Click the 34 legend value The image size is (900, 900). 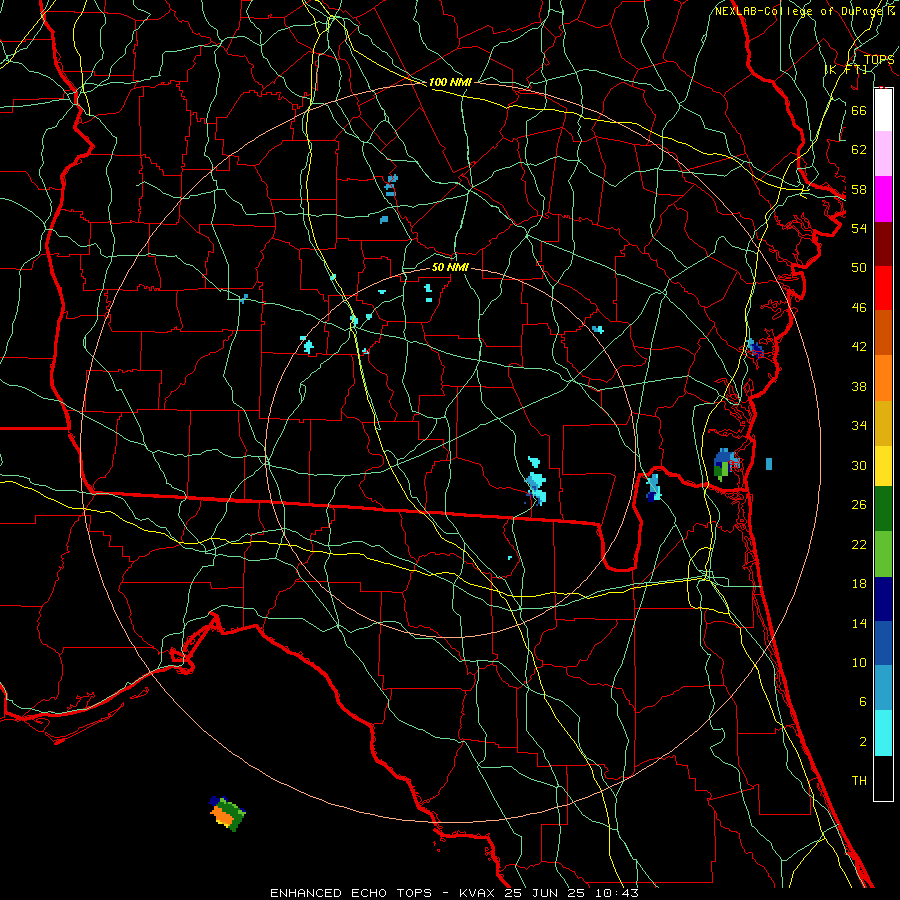[859, 426]
